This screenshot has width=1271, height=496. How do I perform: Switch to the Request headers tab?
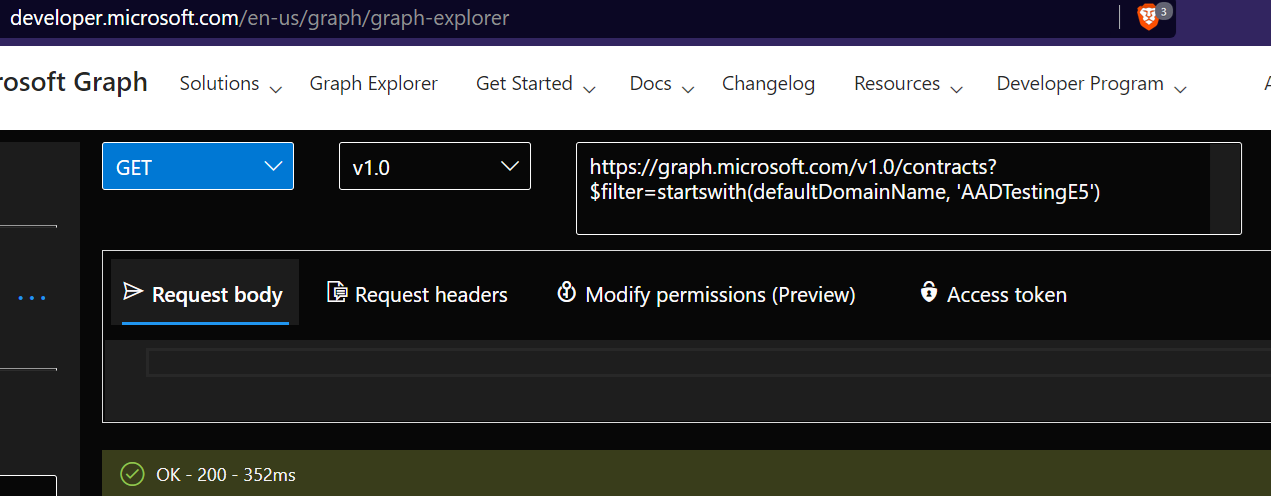click(418, 294)
